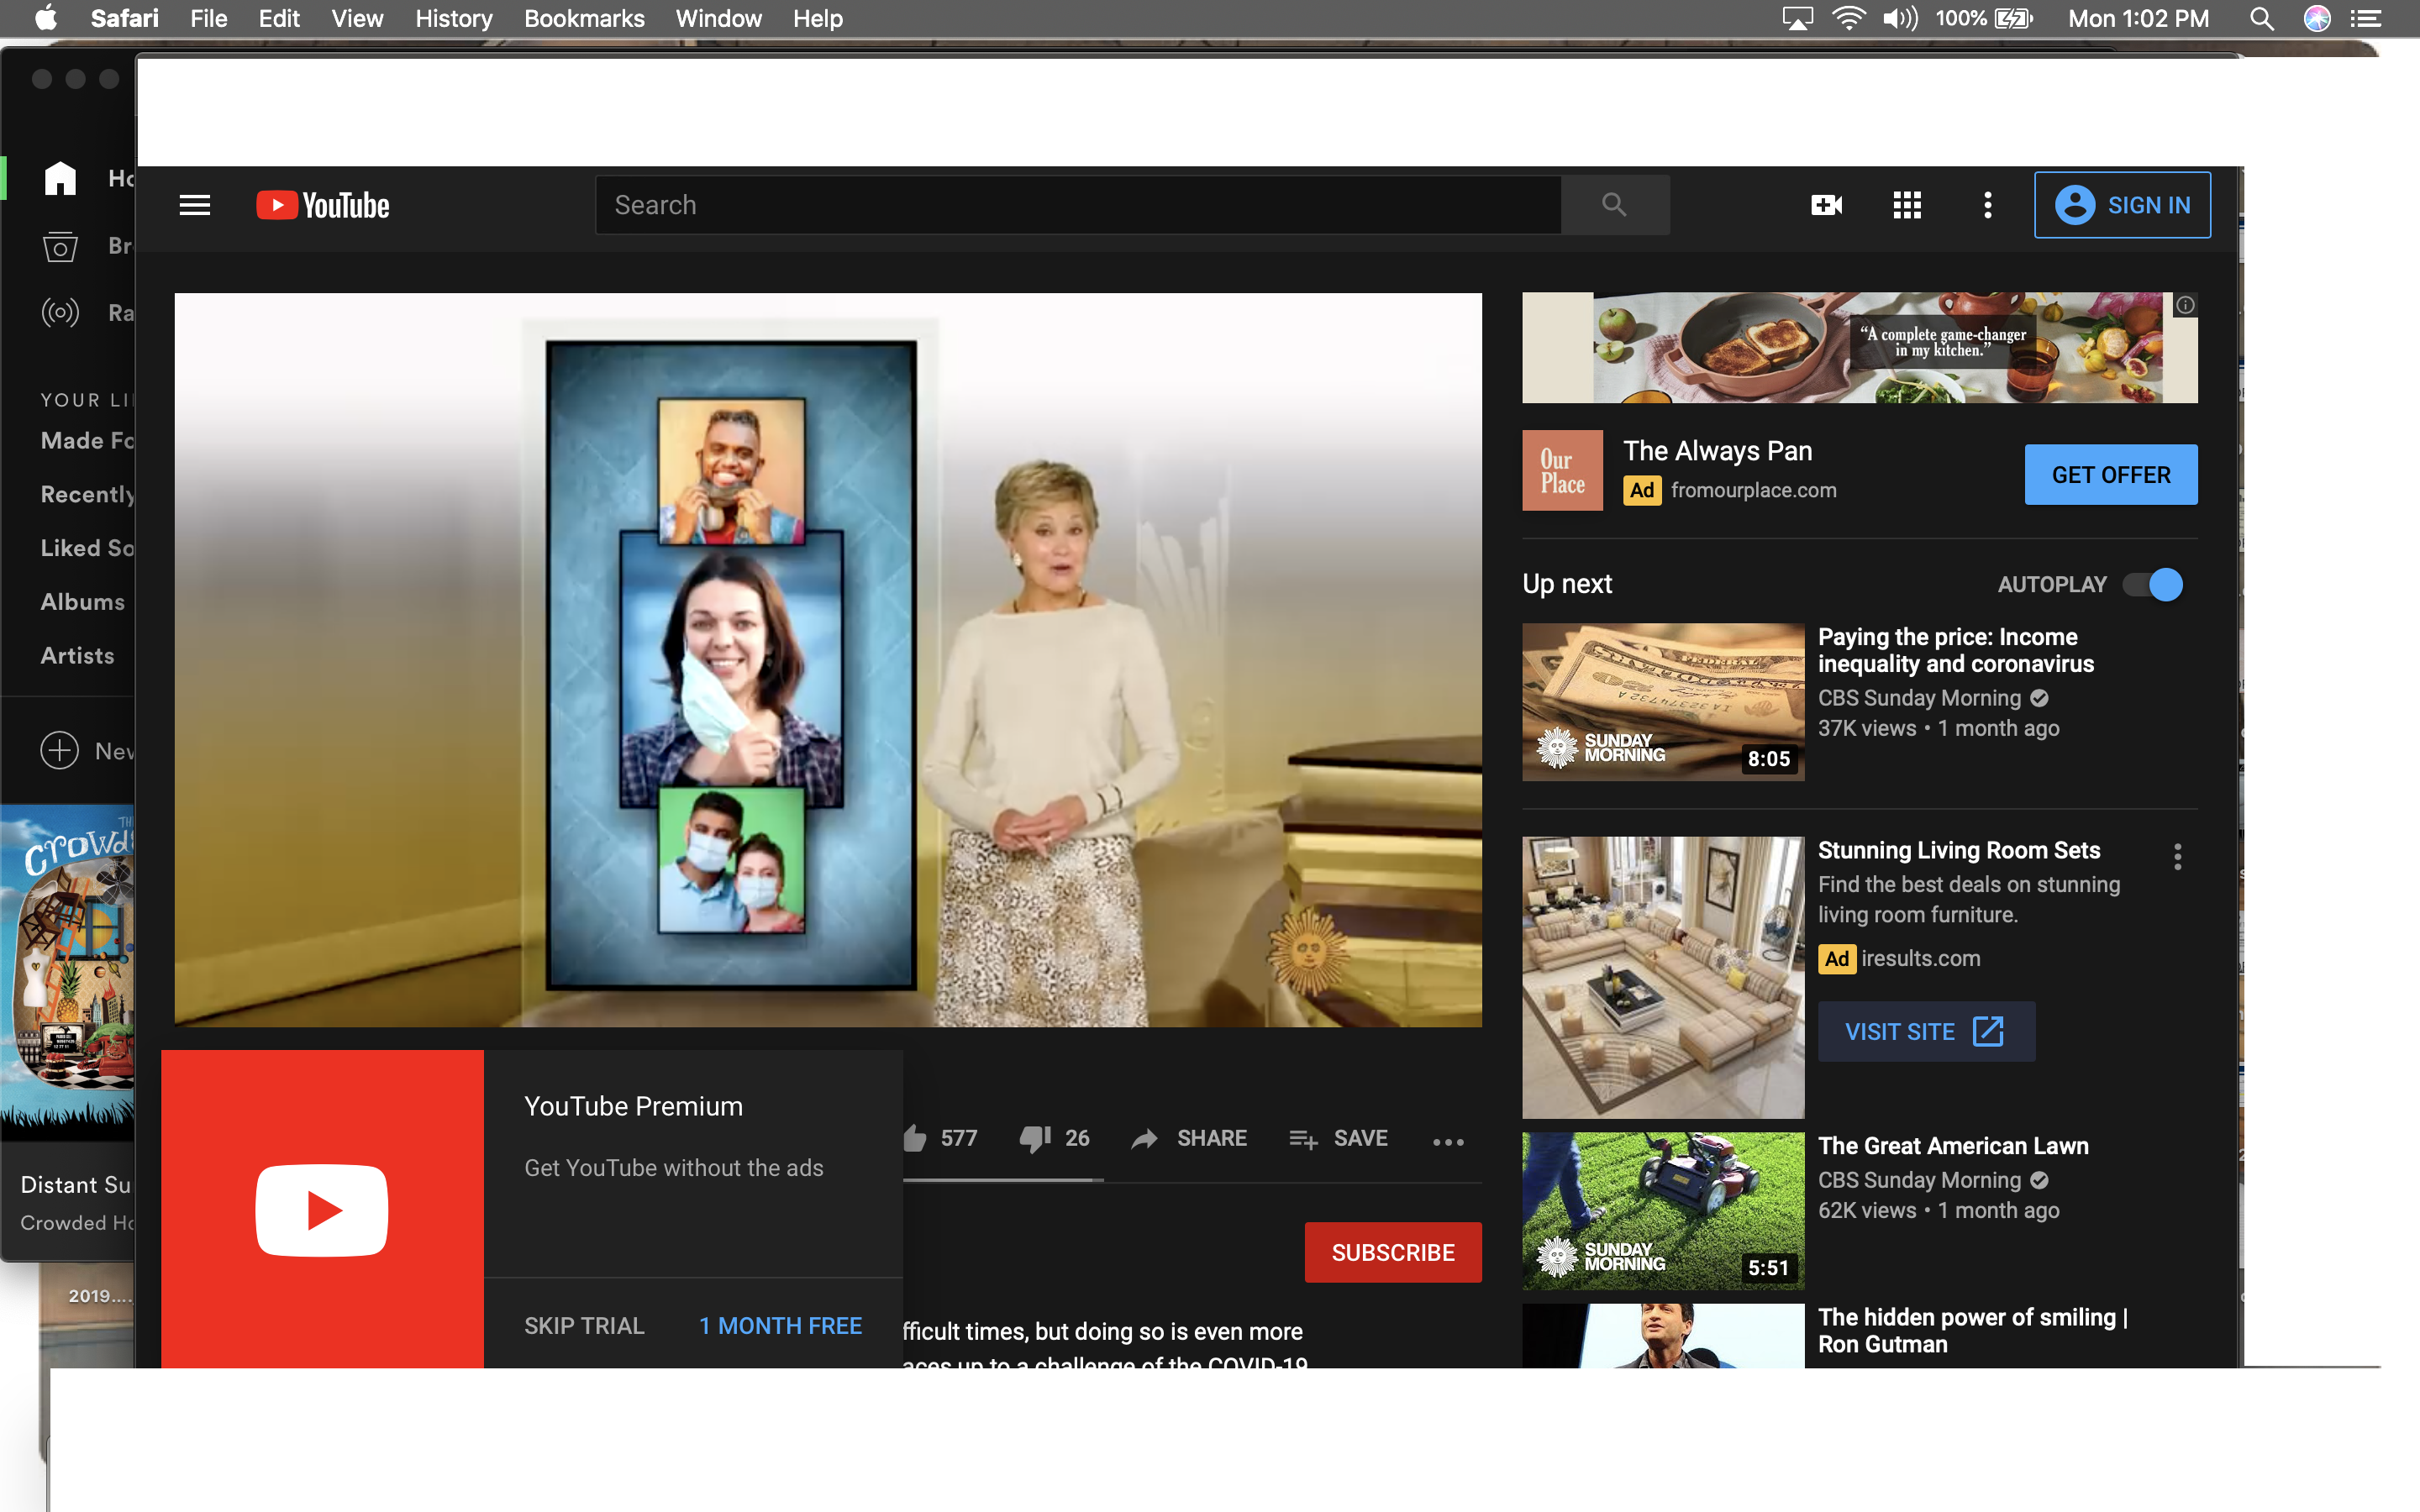Open the YouTube hamburger guide menu

194,205
